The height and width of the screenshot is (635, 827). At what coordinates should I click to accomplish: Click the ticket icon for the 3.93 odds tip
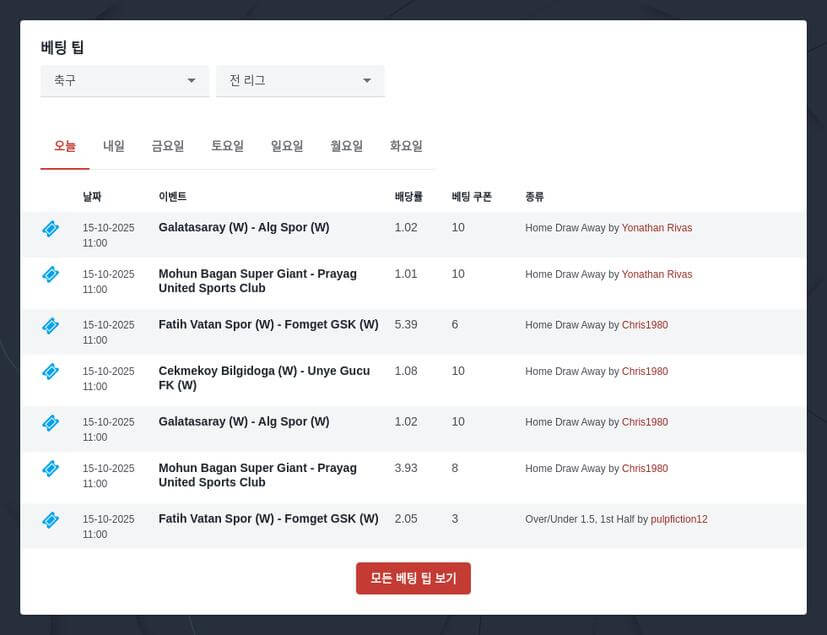[x=50, y=468]
